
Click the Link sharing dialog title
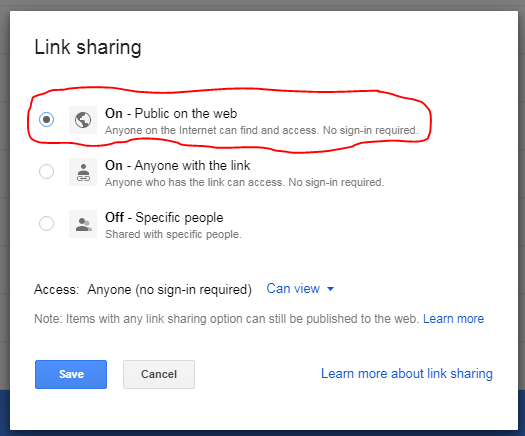(x=88, y=47)
